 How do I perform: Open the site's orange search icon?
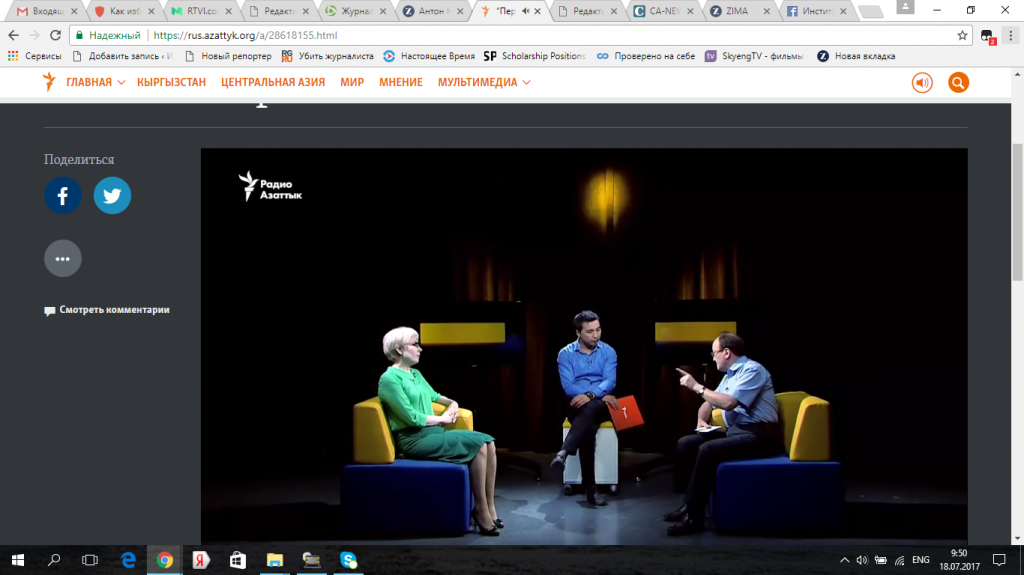(958, 83)
